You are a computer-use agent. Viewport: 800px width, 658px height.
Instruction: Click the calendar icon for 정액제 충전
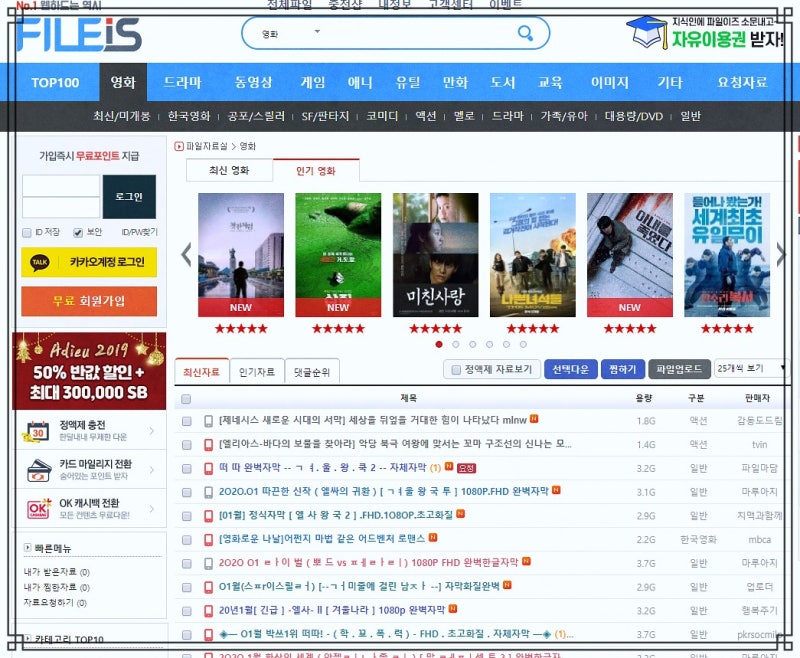click(x=38, y=431)
